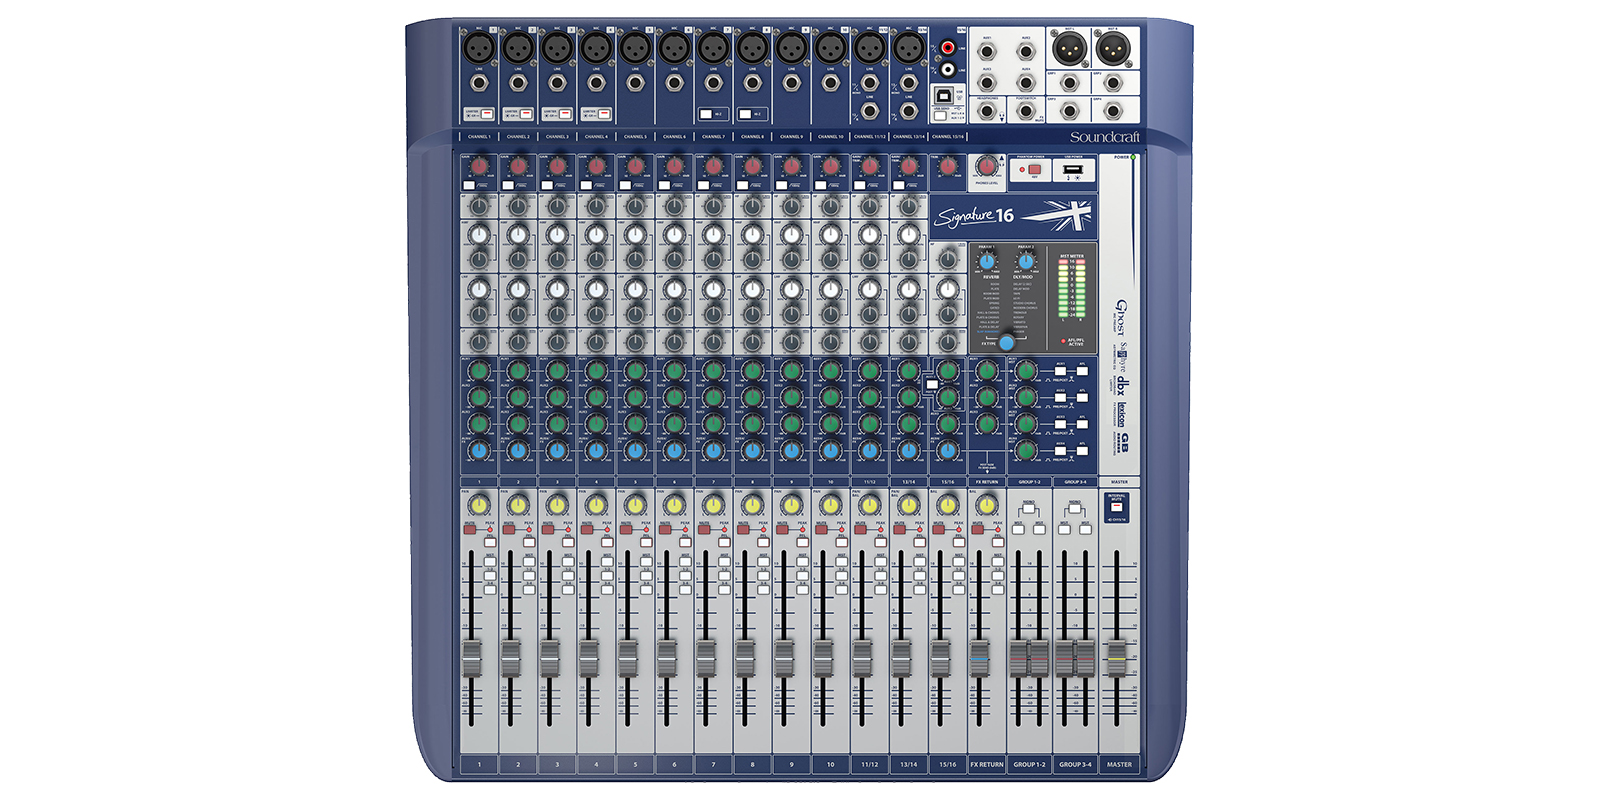Click the blue AUX4/FX knob on channel 8
The height and width of the screenshot is (800, 1600).
click(752, 451)
